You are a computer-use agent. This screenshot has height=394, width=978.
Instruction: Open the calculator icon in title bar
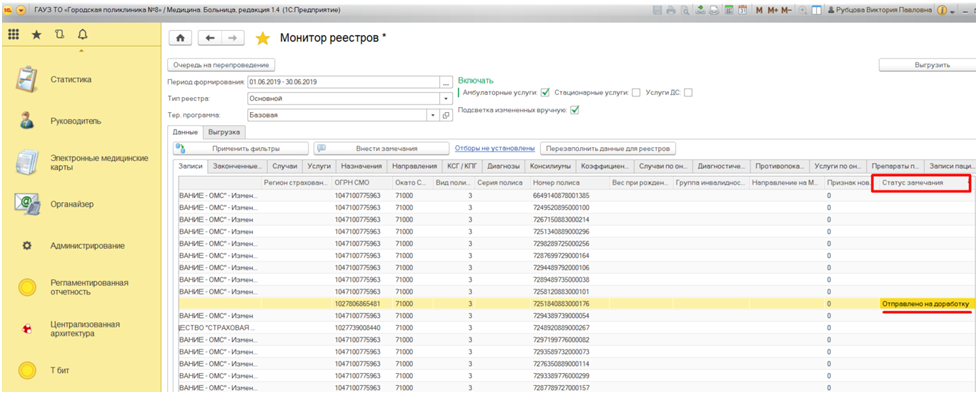point(729,11)
